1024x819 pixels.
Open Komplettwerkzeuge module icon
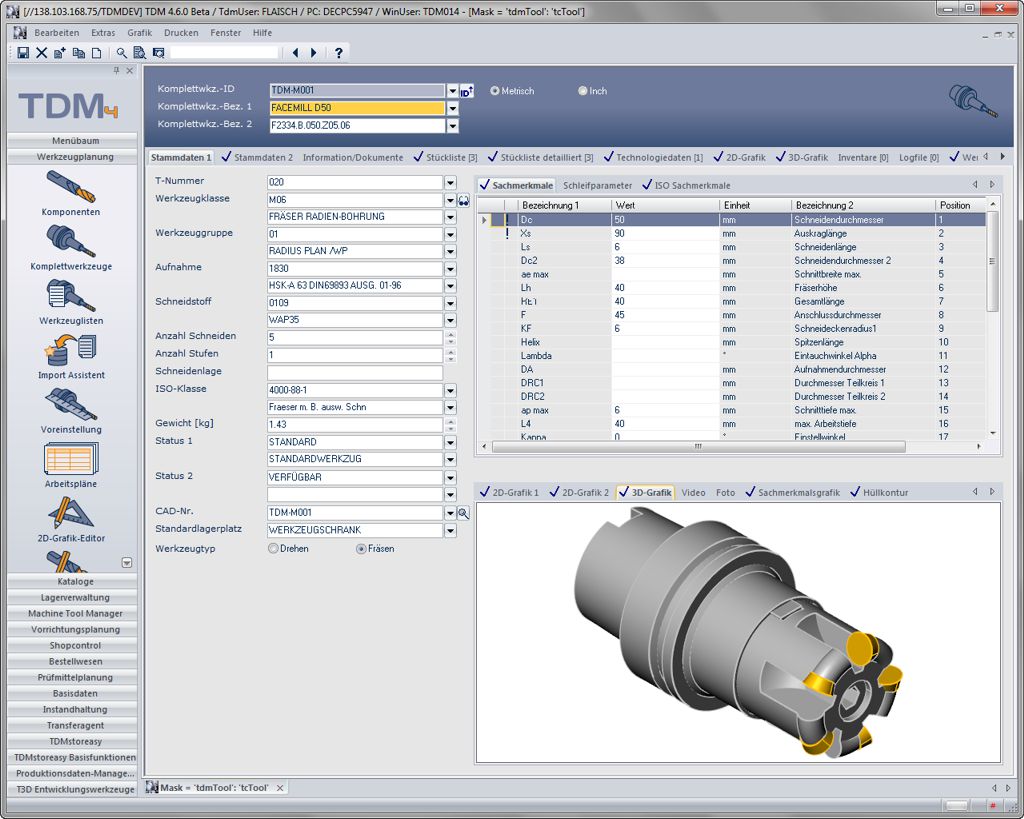pos(71,241)
